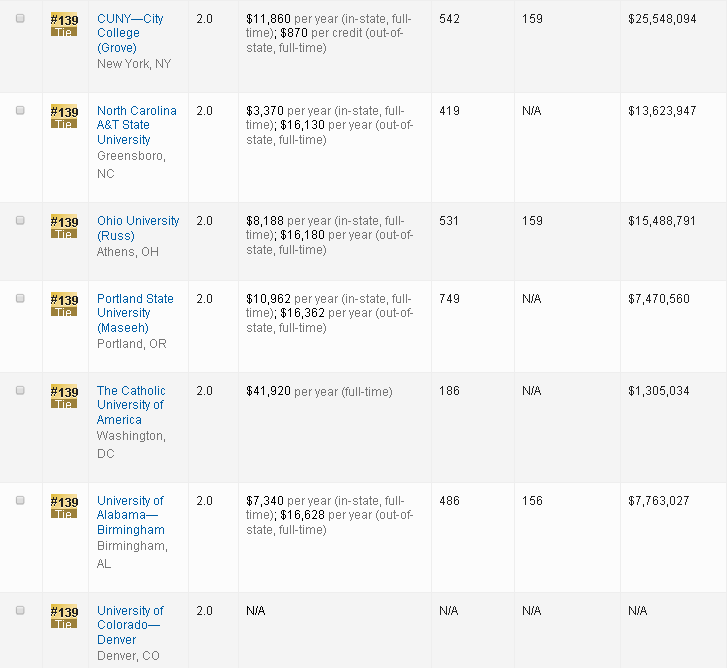Select the North Carolina A&T State checkbox
The height and width of the screenshot is (668, 727).
20,111
